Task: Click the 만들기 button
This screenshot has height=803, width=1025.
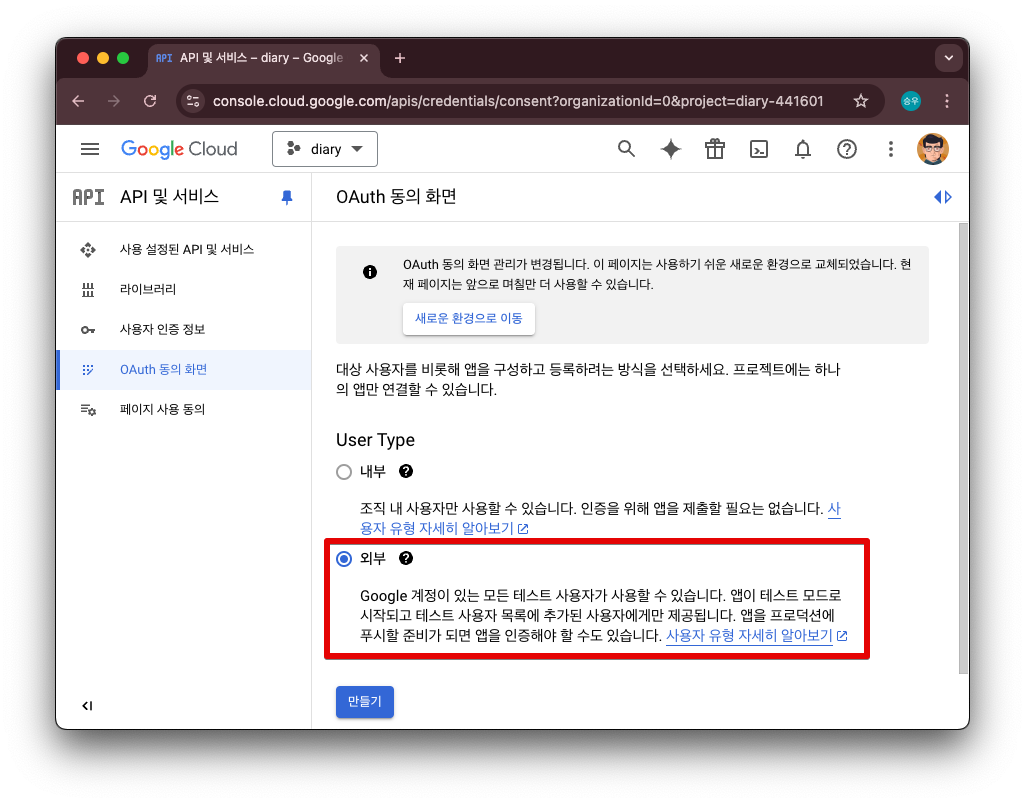Action: pos(365,702)
